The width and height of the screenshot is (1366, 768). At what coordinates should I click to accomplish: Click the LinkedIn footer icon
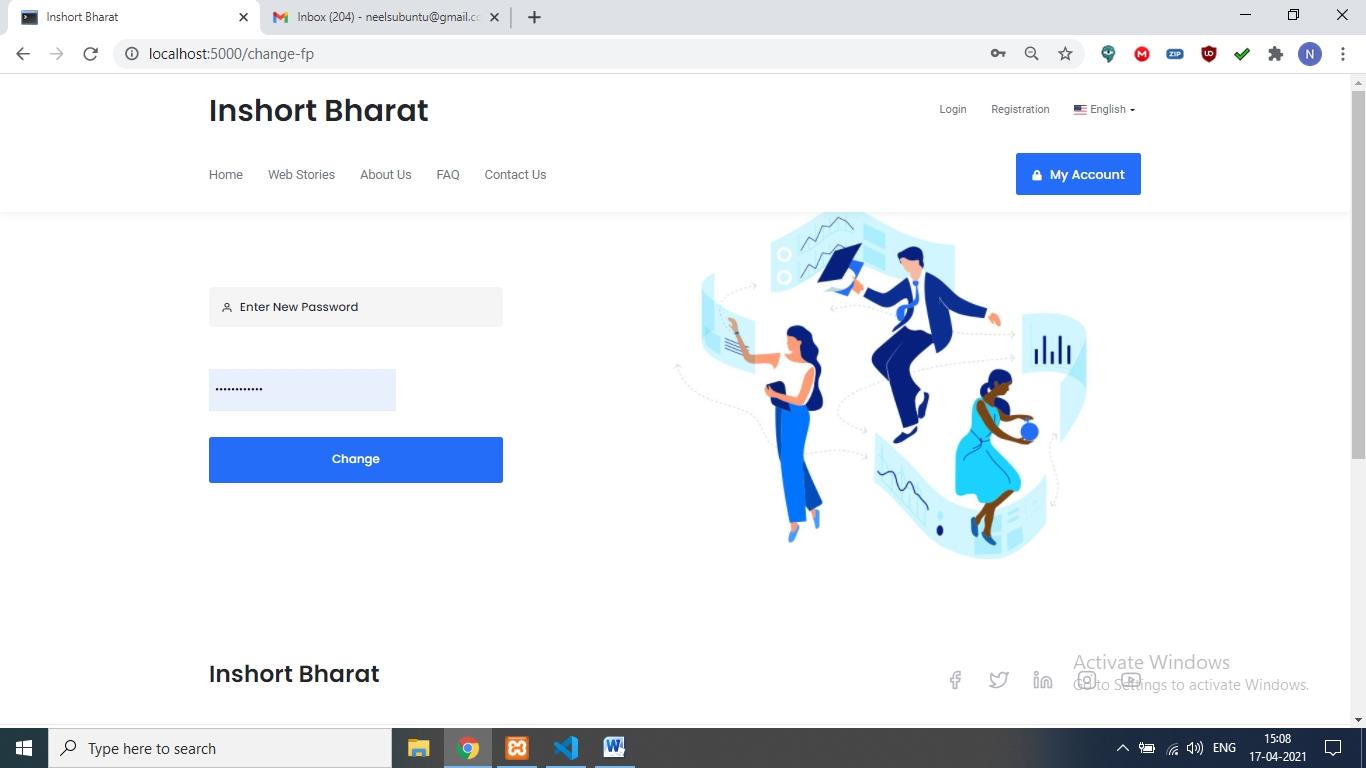pyautogui.click(x=1042, y=680)
